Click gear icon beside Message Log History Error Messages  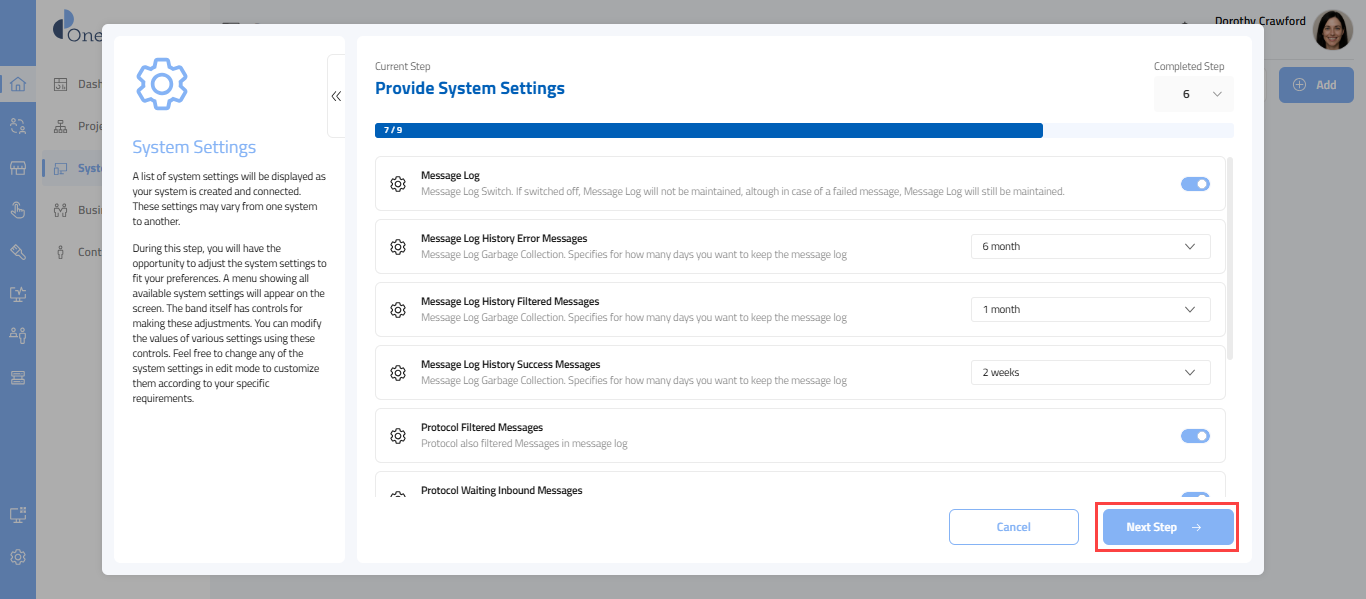coord(398,247)
